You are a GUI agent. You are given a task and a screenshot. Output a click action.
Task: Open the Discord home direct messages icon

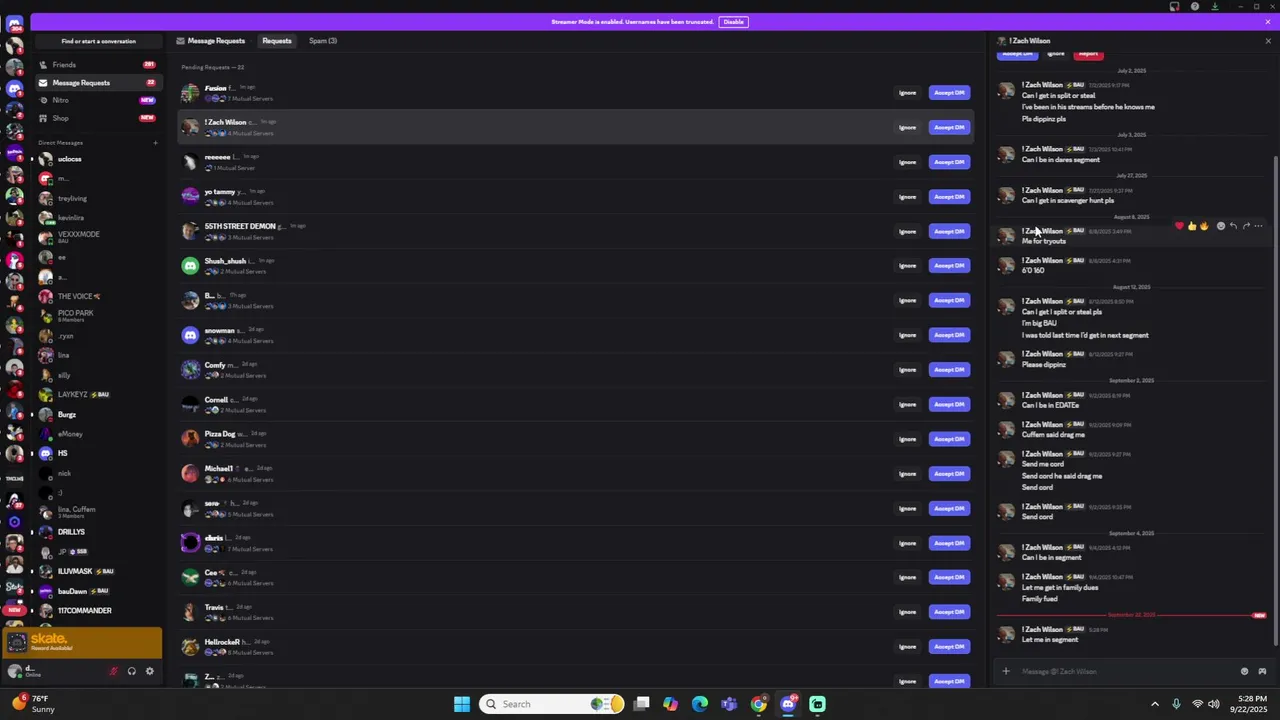tap(14, 25)
